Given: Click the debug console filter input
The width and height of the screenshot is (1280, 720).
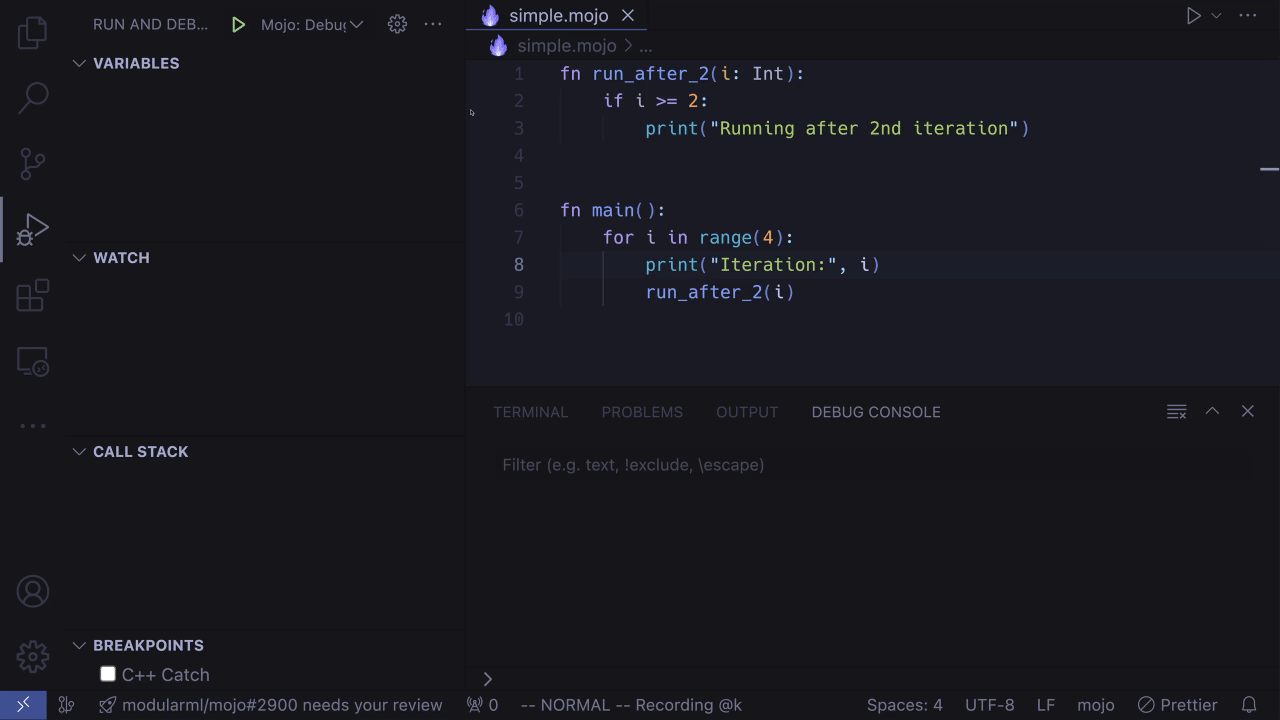Looking at the screenshot, I should point(872,465).
